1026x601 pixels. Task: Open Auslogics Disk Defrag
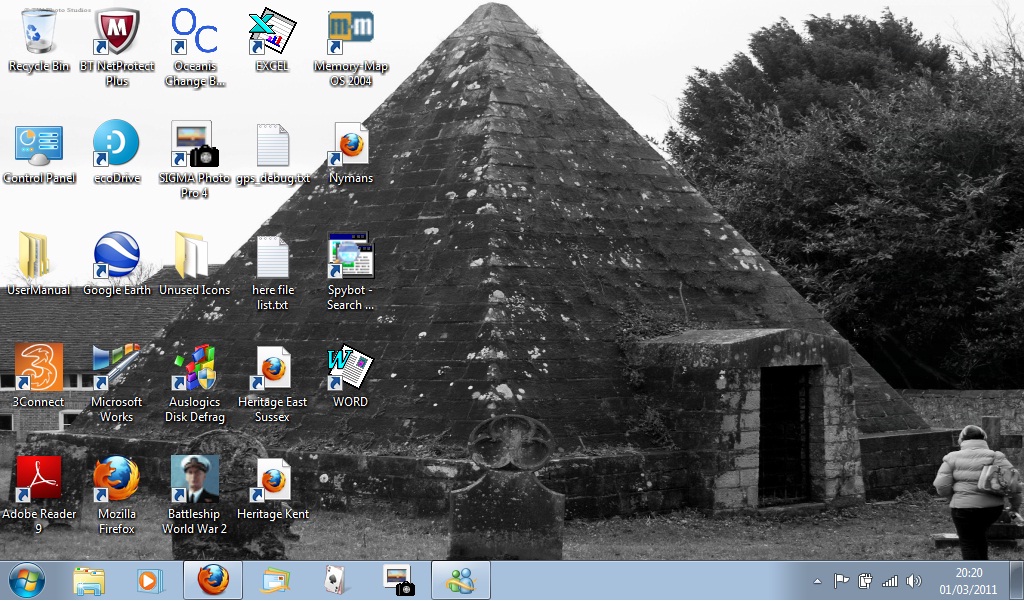coord(194,370)
